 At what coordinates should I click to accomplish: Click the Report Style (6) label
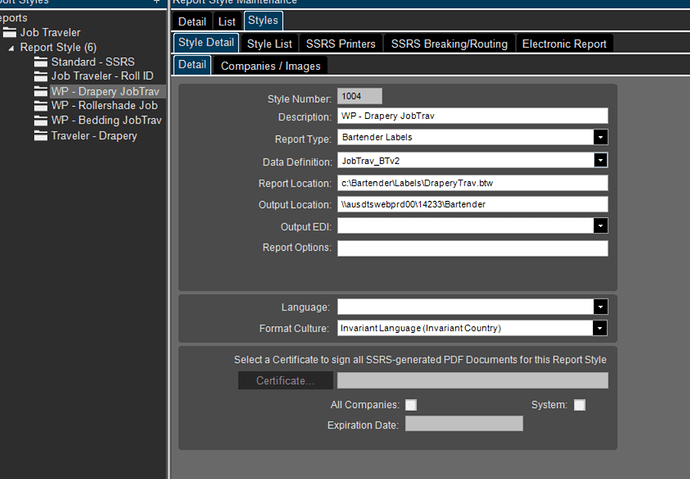[x=58, y=48]
